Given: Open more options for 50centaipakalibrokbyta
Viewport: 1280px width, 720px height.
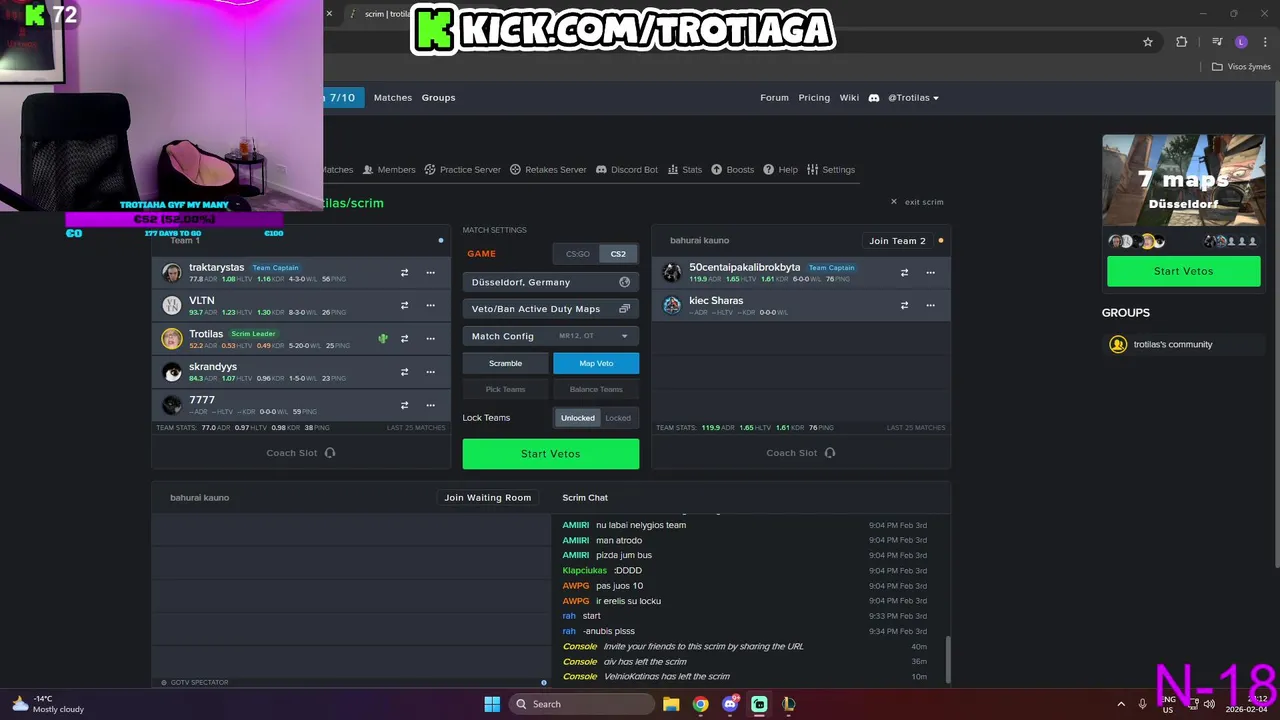Looking at the screenshot, I should (x=930, y=272).
